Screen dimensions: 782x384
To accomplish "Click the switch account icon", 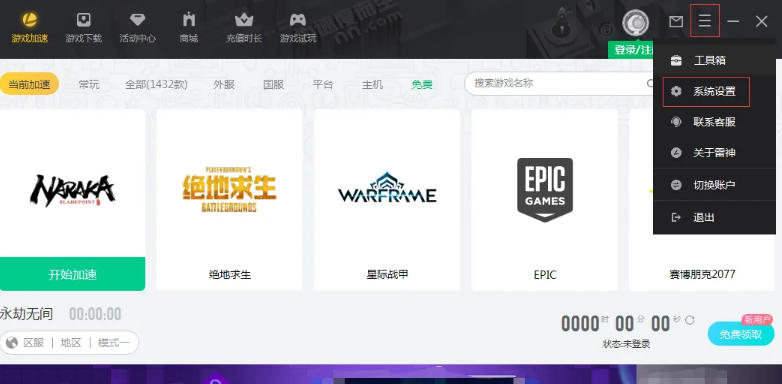I will [x=676, y=185].
